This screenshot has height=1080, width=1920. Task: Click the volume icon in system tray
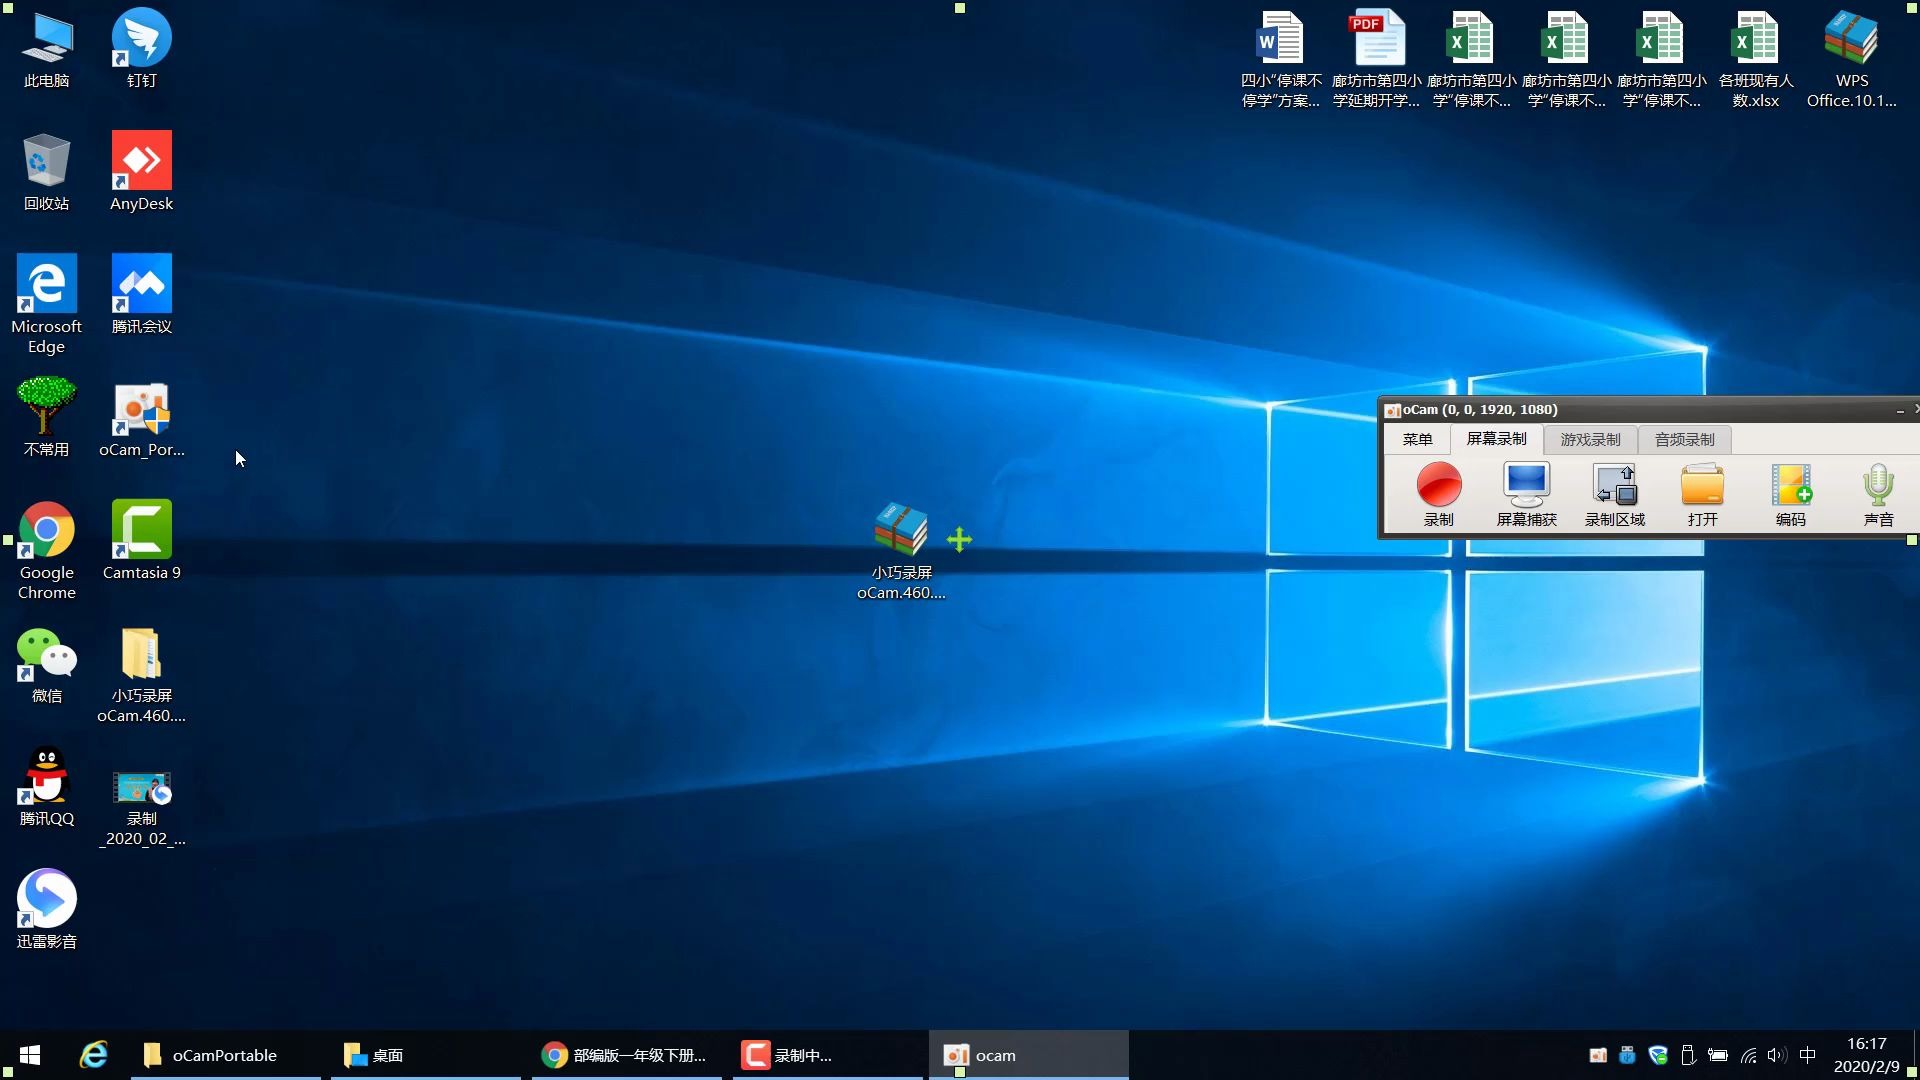[1776, 1055]
